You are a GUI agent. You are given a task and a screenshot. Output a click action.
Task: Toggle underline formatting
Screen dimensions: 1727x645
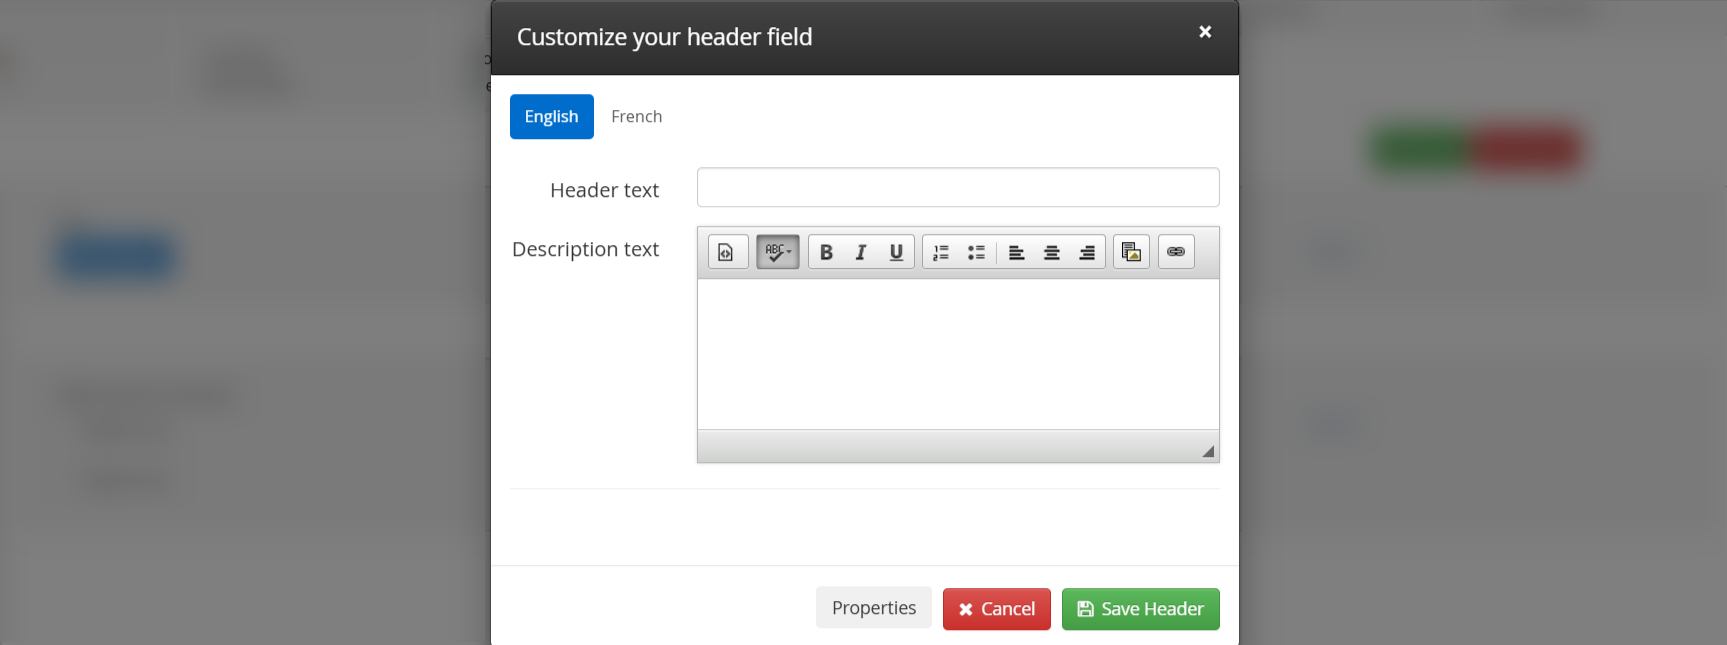coord(896,252)
